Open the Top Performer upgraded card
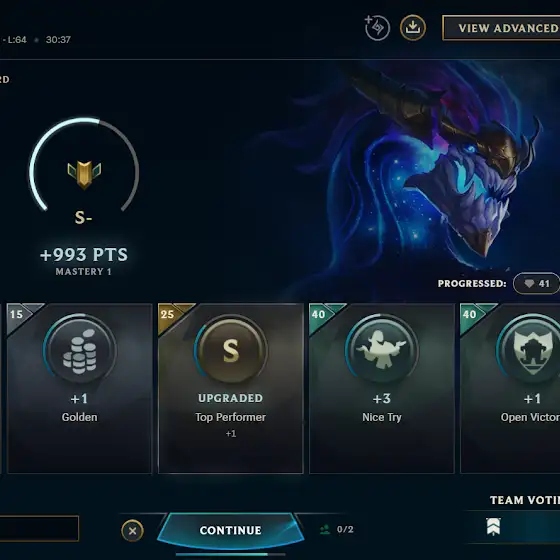The image size is (560, 560). tap(231, 389)
